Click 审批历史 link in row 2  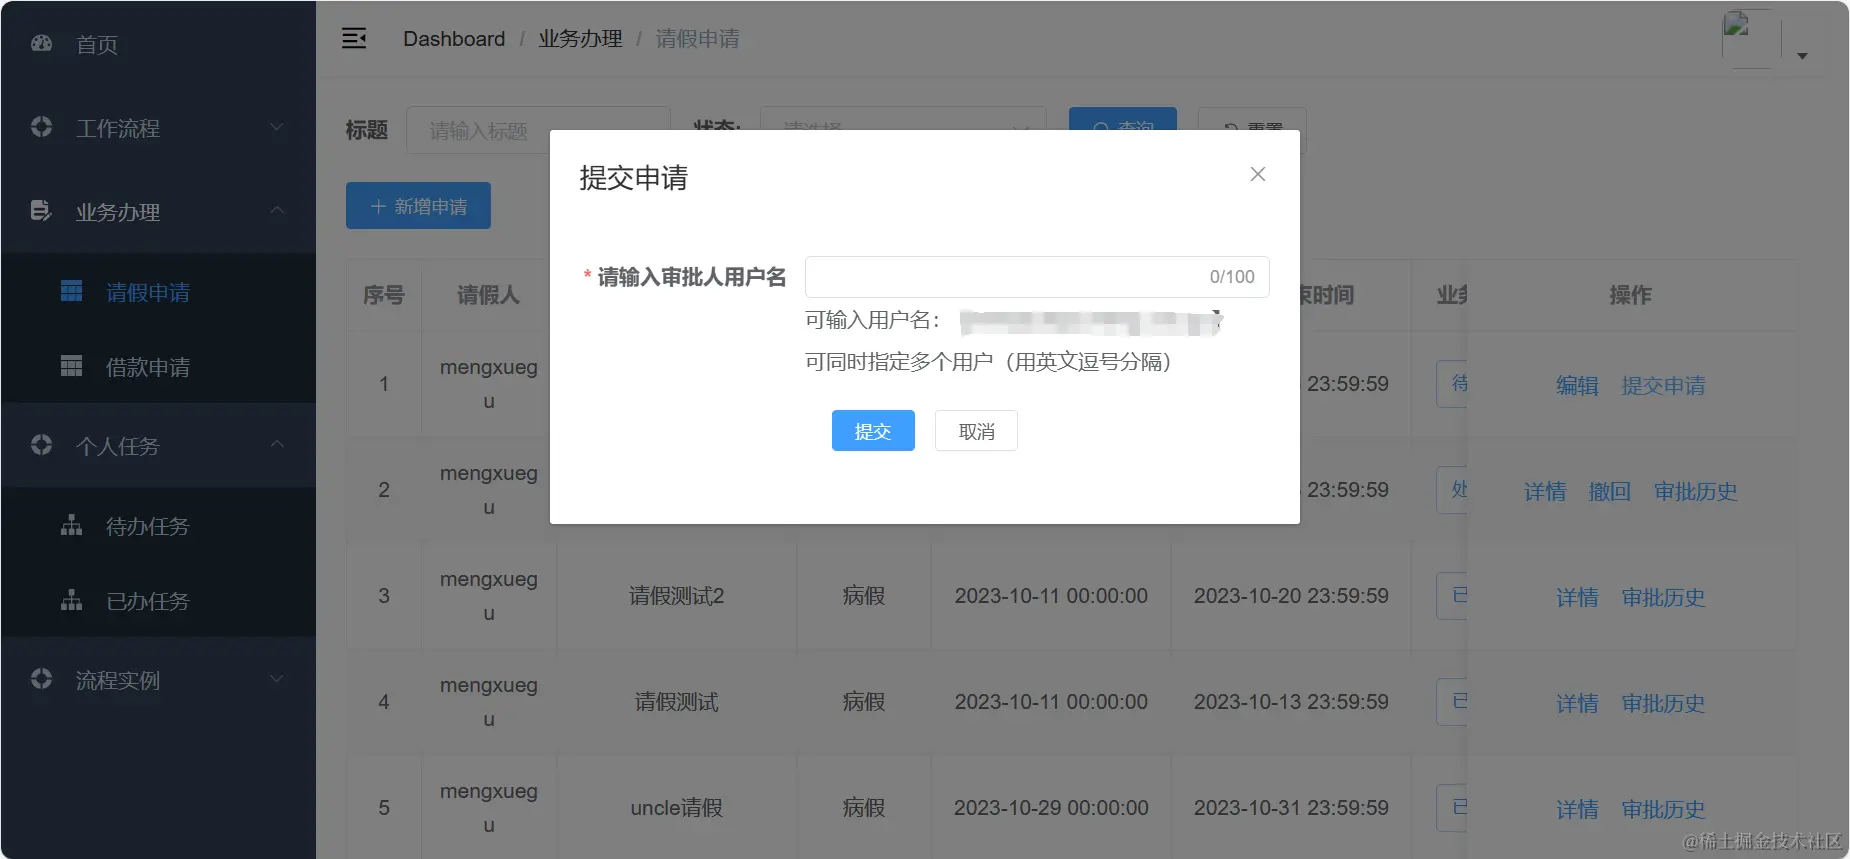coord(1695,491)
